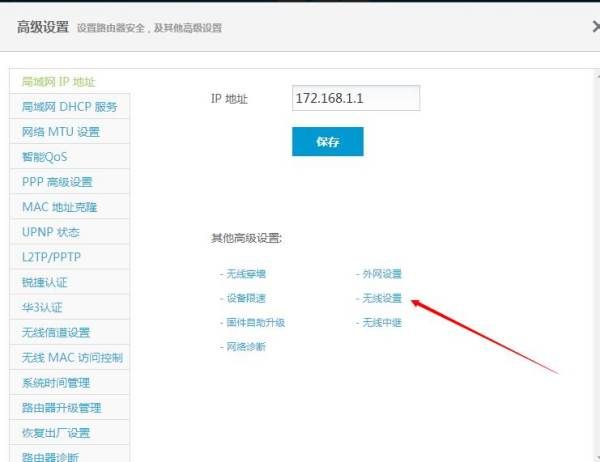This screenshot has height=462, width=600.
Task: Select 恢复出厂设置 in sidebar
Action: 56,433
